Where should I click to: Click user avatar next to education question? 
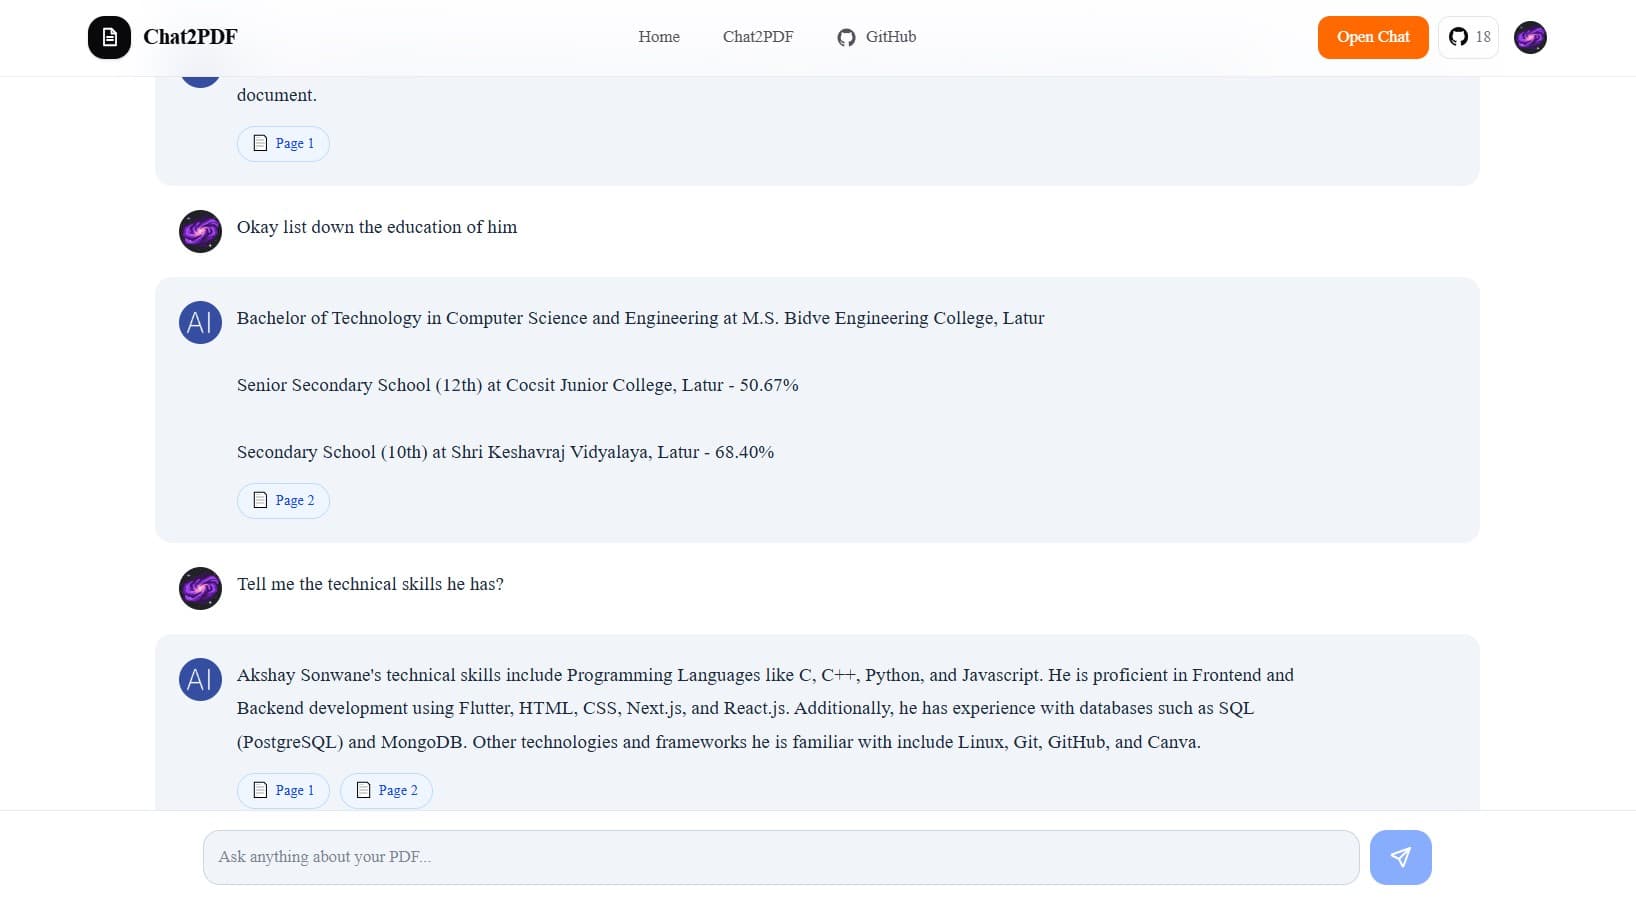(x=200, y=231)
